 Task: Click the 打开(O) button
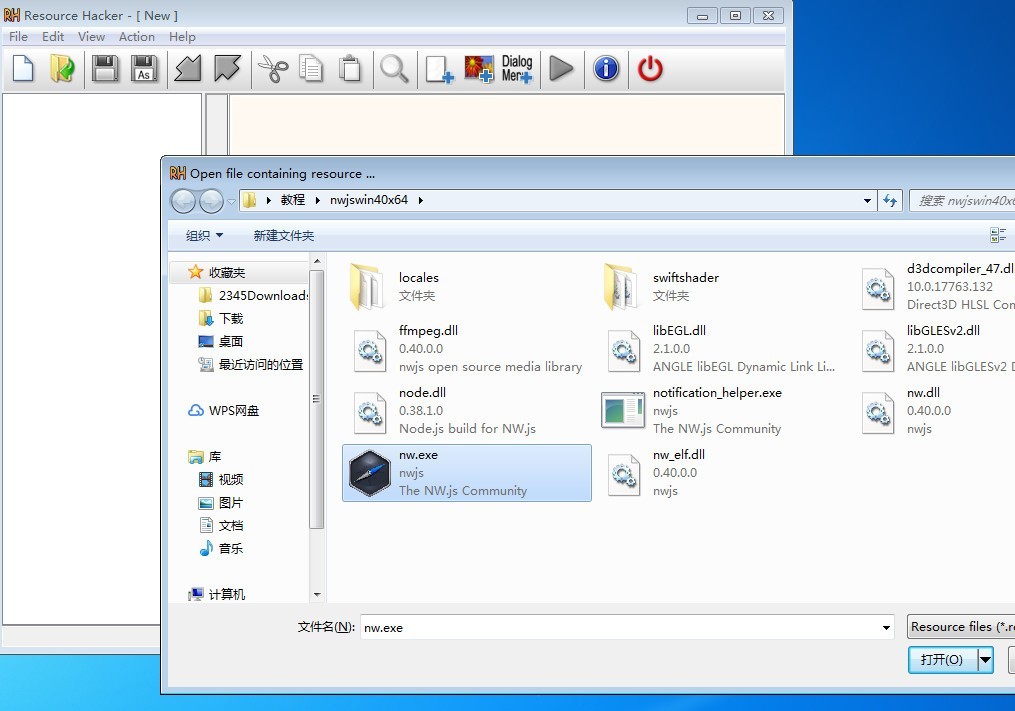941,660
